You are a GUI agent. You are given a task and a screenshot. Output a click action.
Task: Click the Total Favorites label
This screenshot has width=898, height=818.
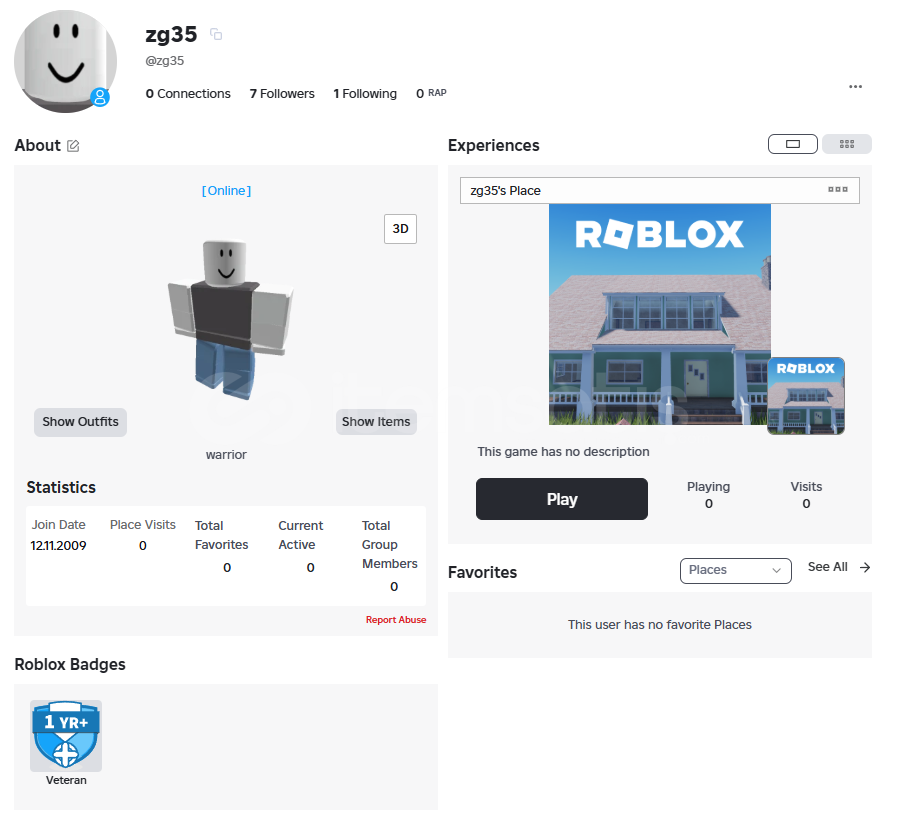click(x=221, y=535)
